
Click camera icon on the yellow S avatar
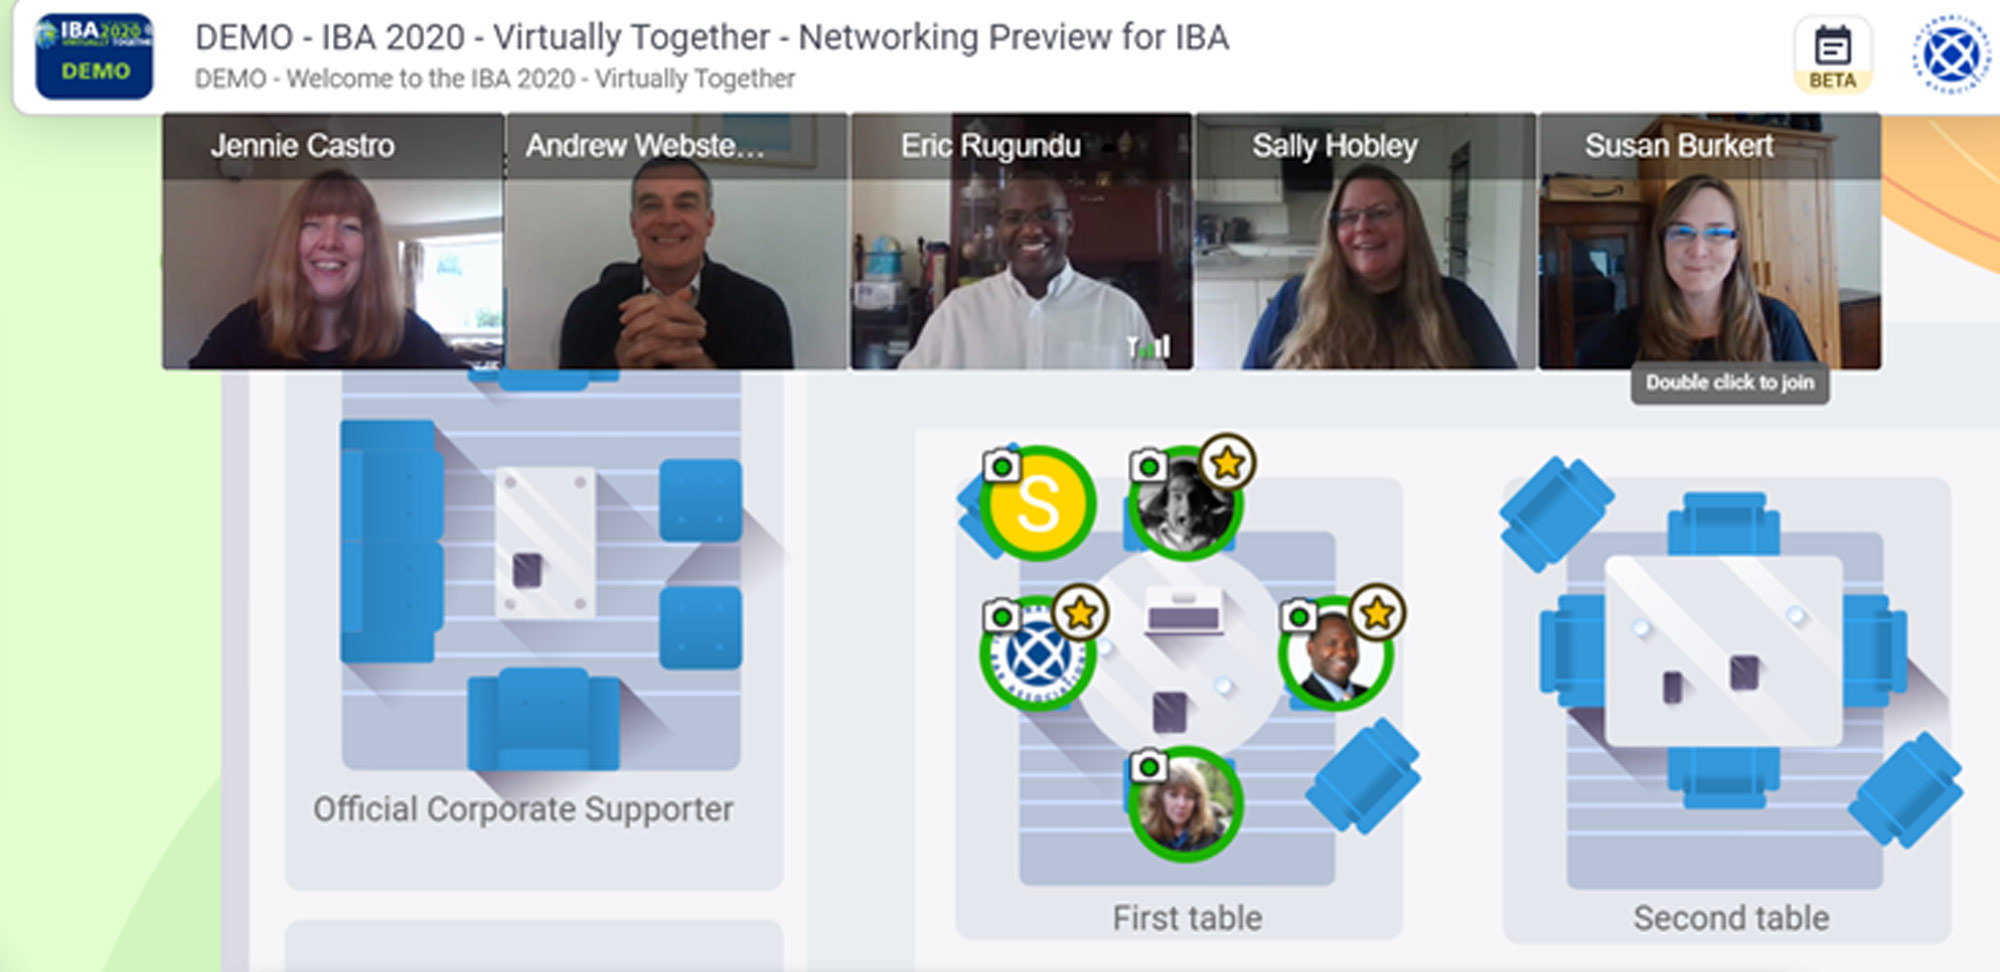1000,465
